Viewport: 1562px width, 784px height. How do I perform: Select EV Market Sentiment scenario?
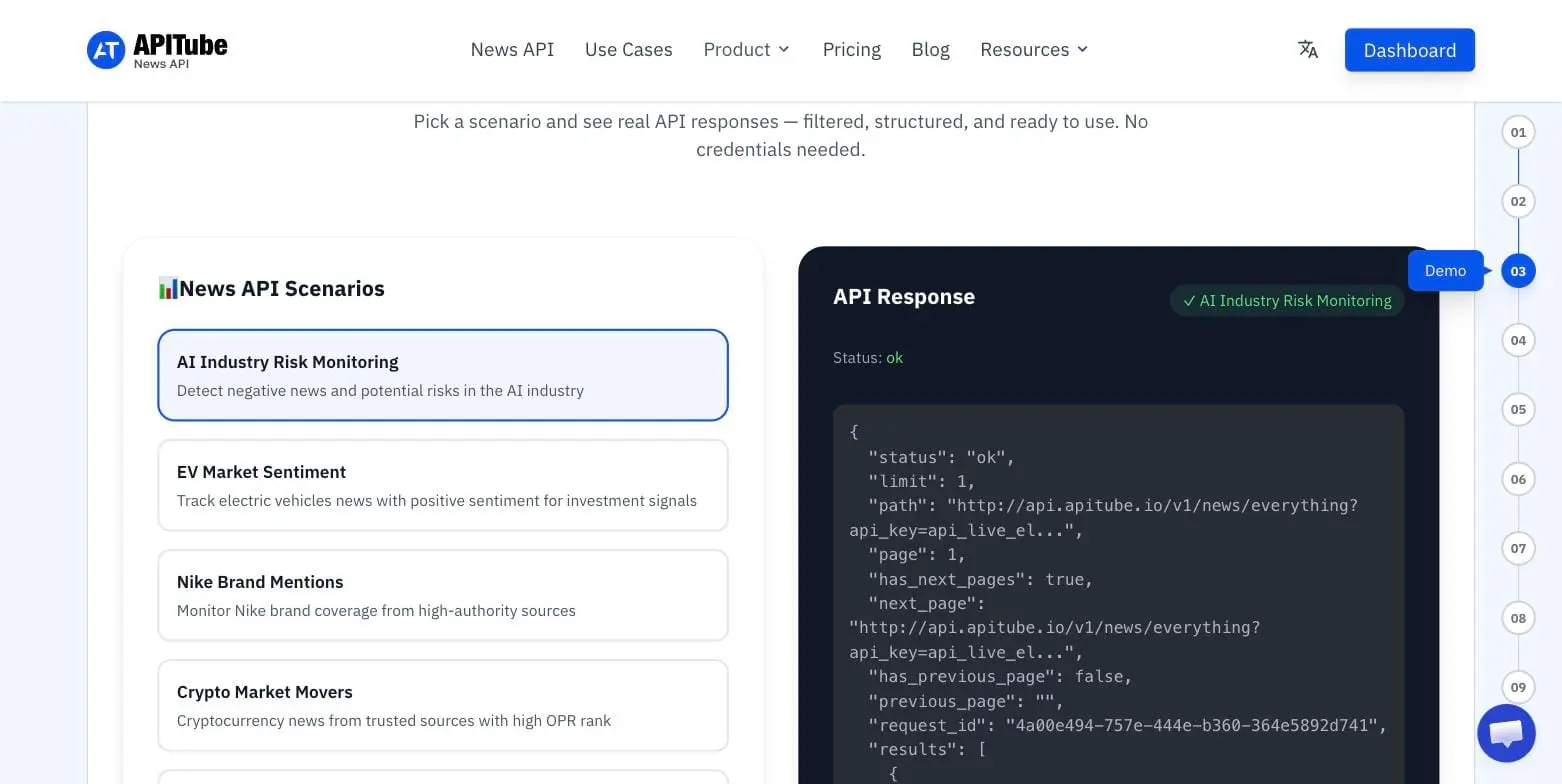[x=443, y=485]
